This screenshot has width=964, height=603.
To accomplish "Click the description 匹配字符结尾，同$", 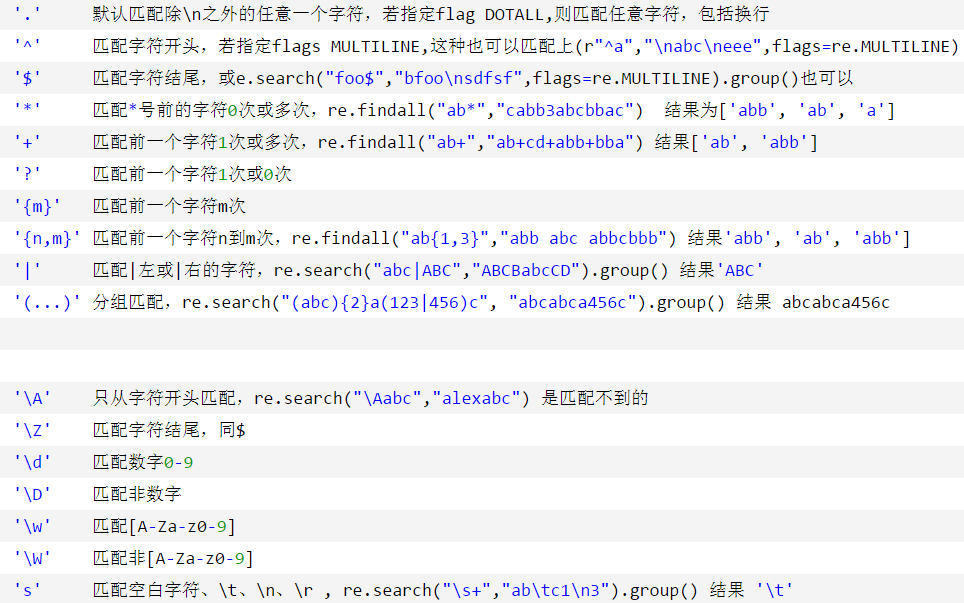I will (x=169, y=430).
